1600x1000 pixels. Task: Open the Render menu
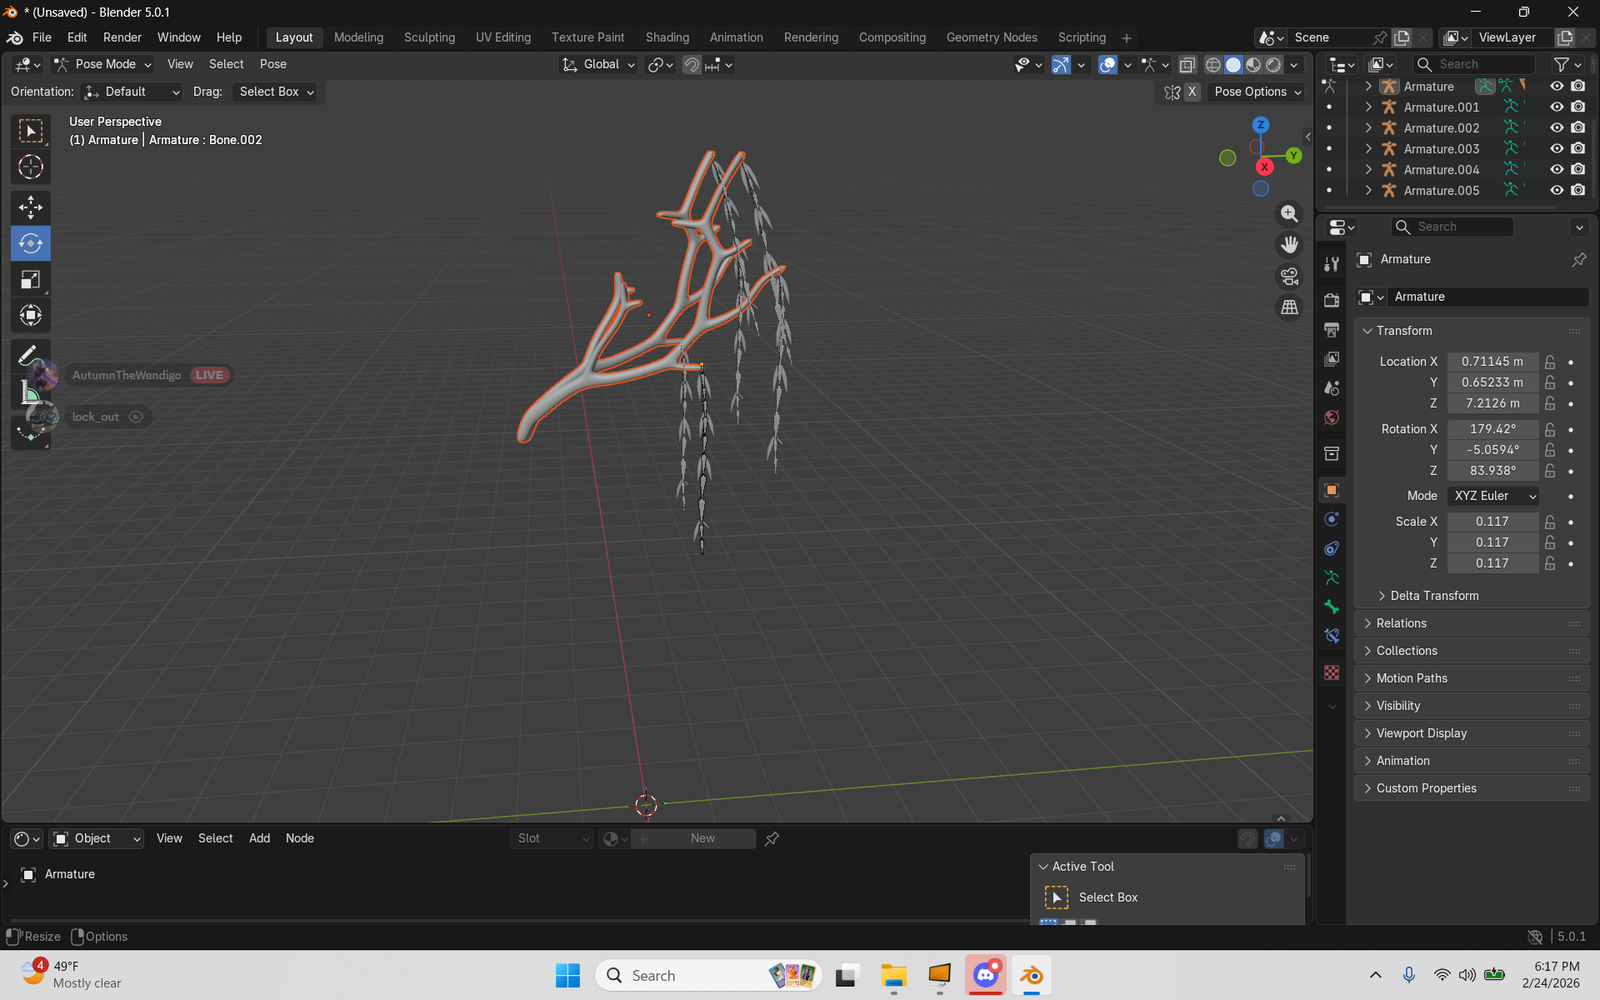[x=122, y=37]
